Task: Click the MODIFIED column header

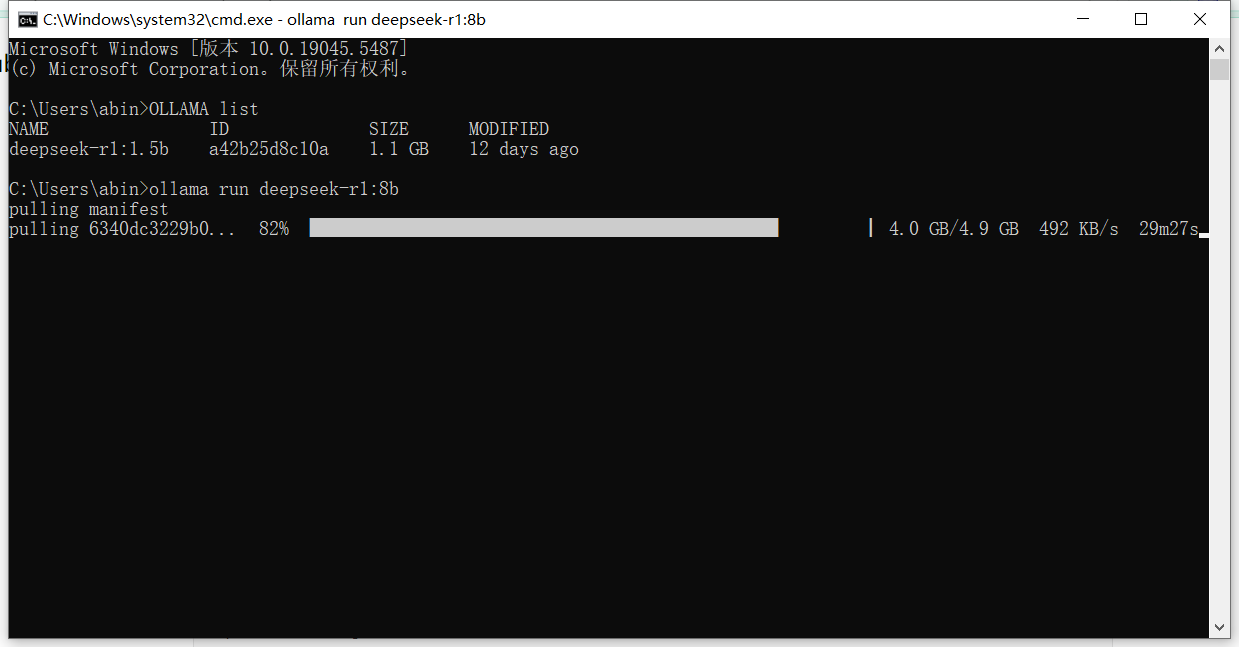Action: 509,129
